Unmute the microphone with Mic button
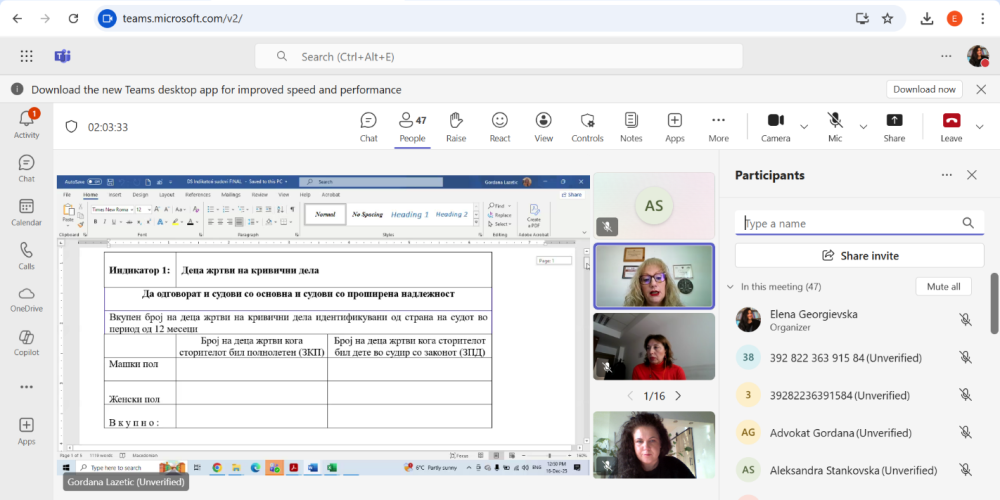Viewport: 1000px width, 500px height. [835, 126]
